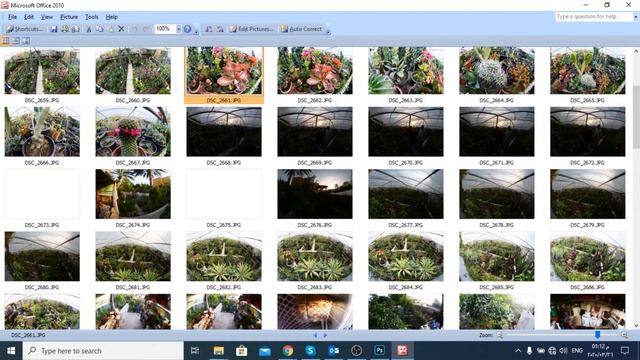Click the Auto Correct button

(301, 29)
